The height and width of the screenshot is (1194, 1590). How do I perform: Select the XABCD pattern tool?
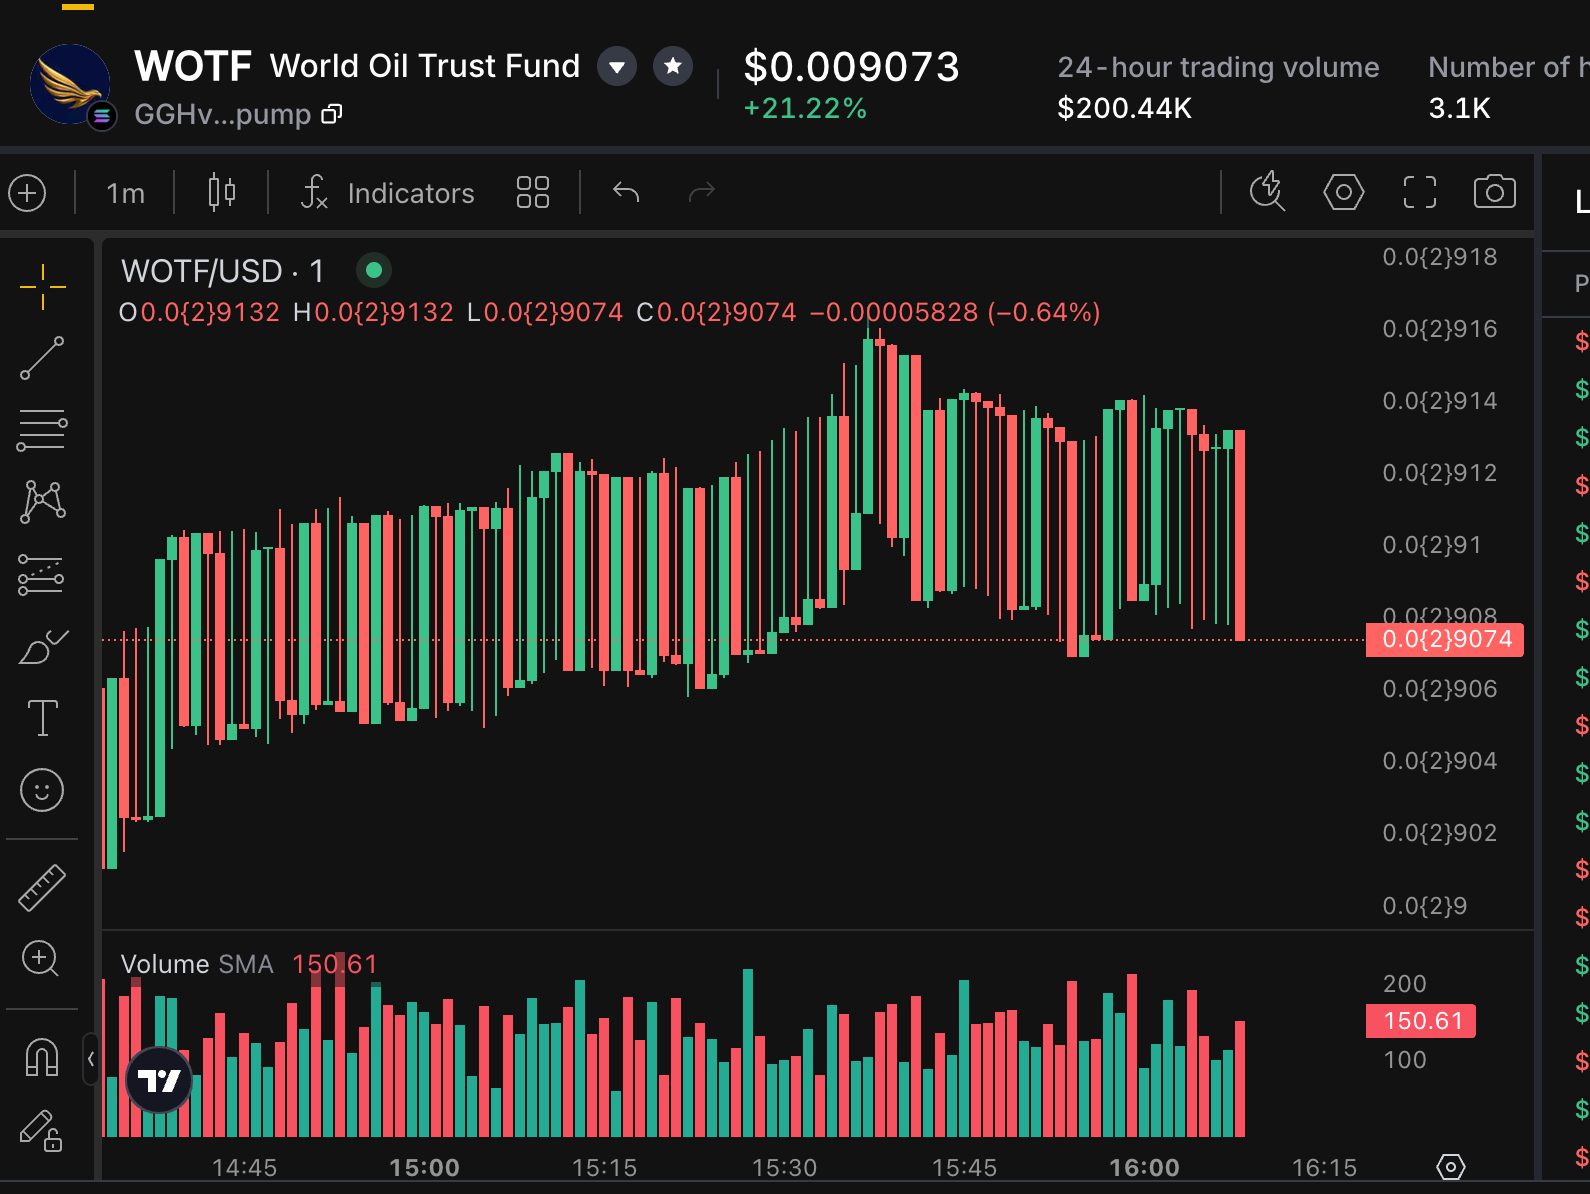(43, 502)
